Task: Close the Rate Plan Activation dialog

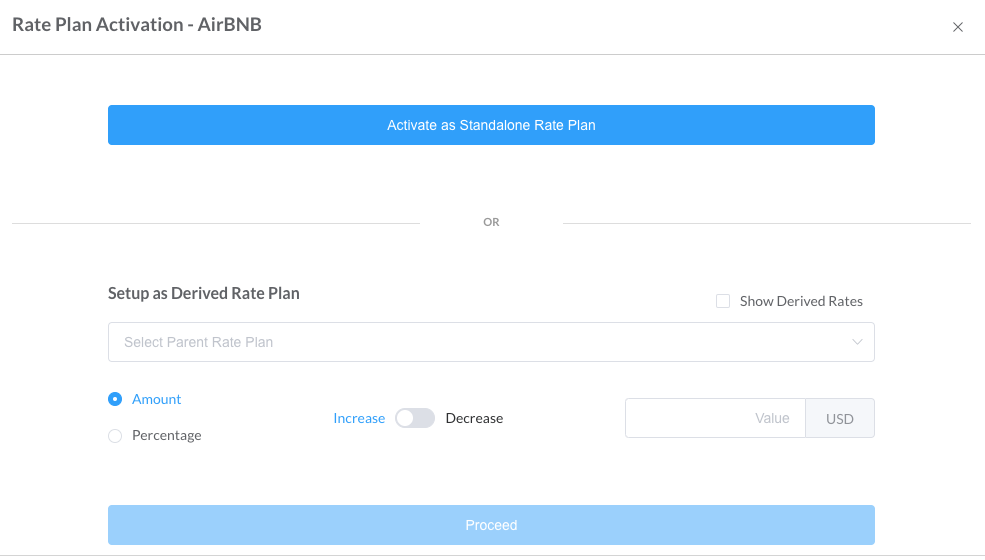Action: coord(958,27)
